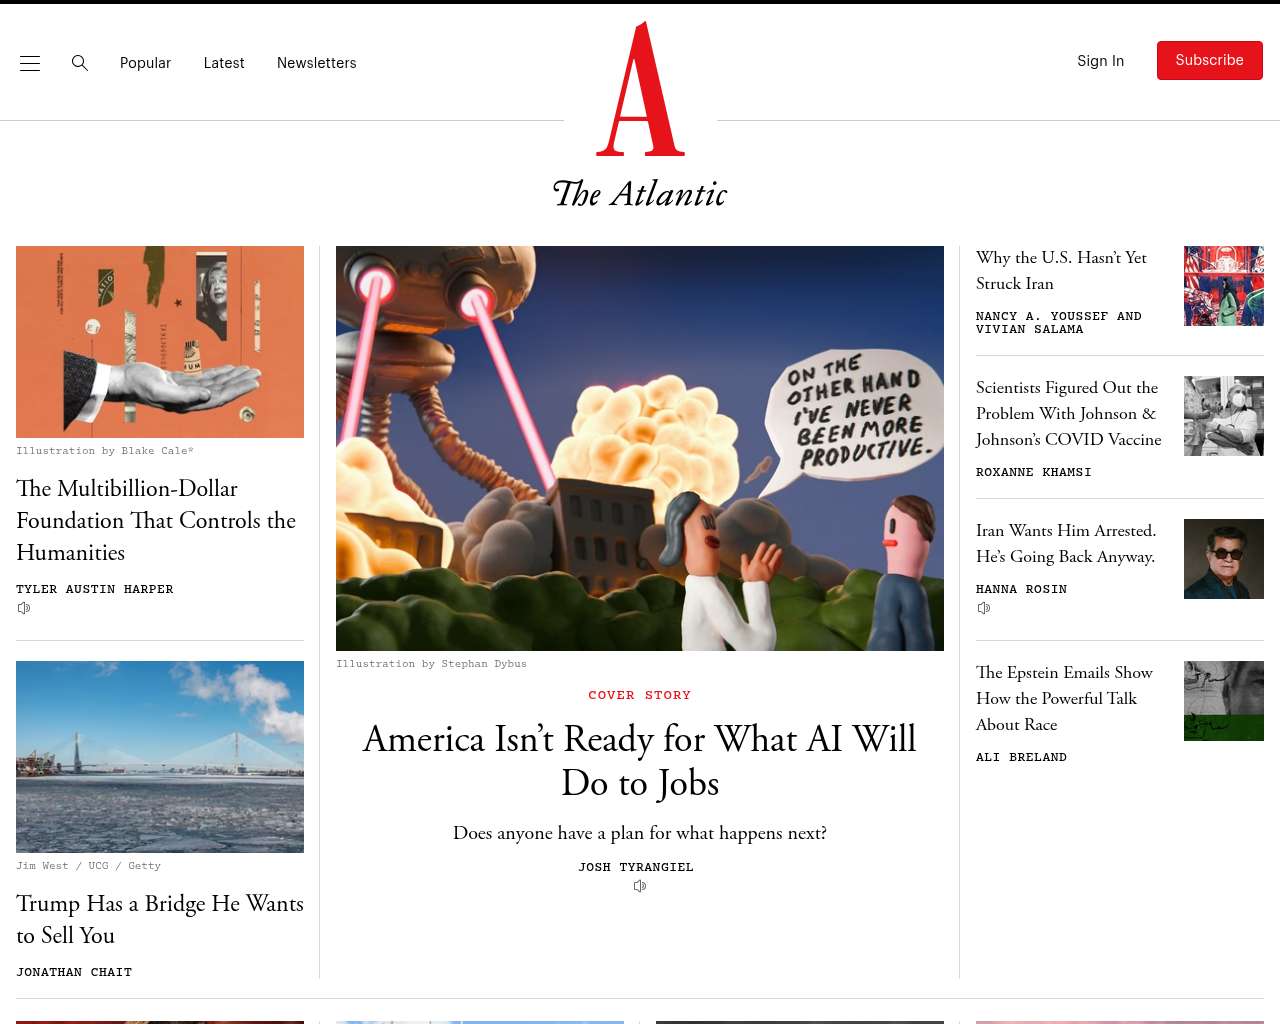This screenshot has height=1024, width=1280.
Task: Open the man in sunglasses portrait thumbnail
Action: (x=1224, y=559)
